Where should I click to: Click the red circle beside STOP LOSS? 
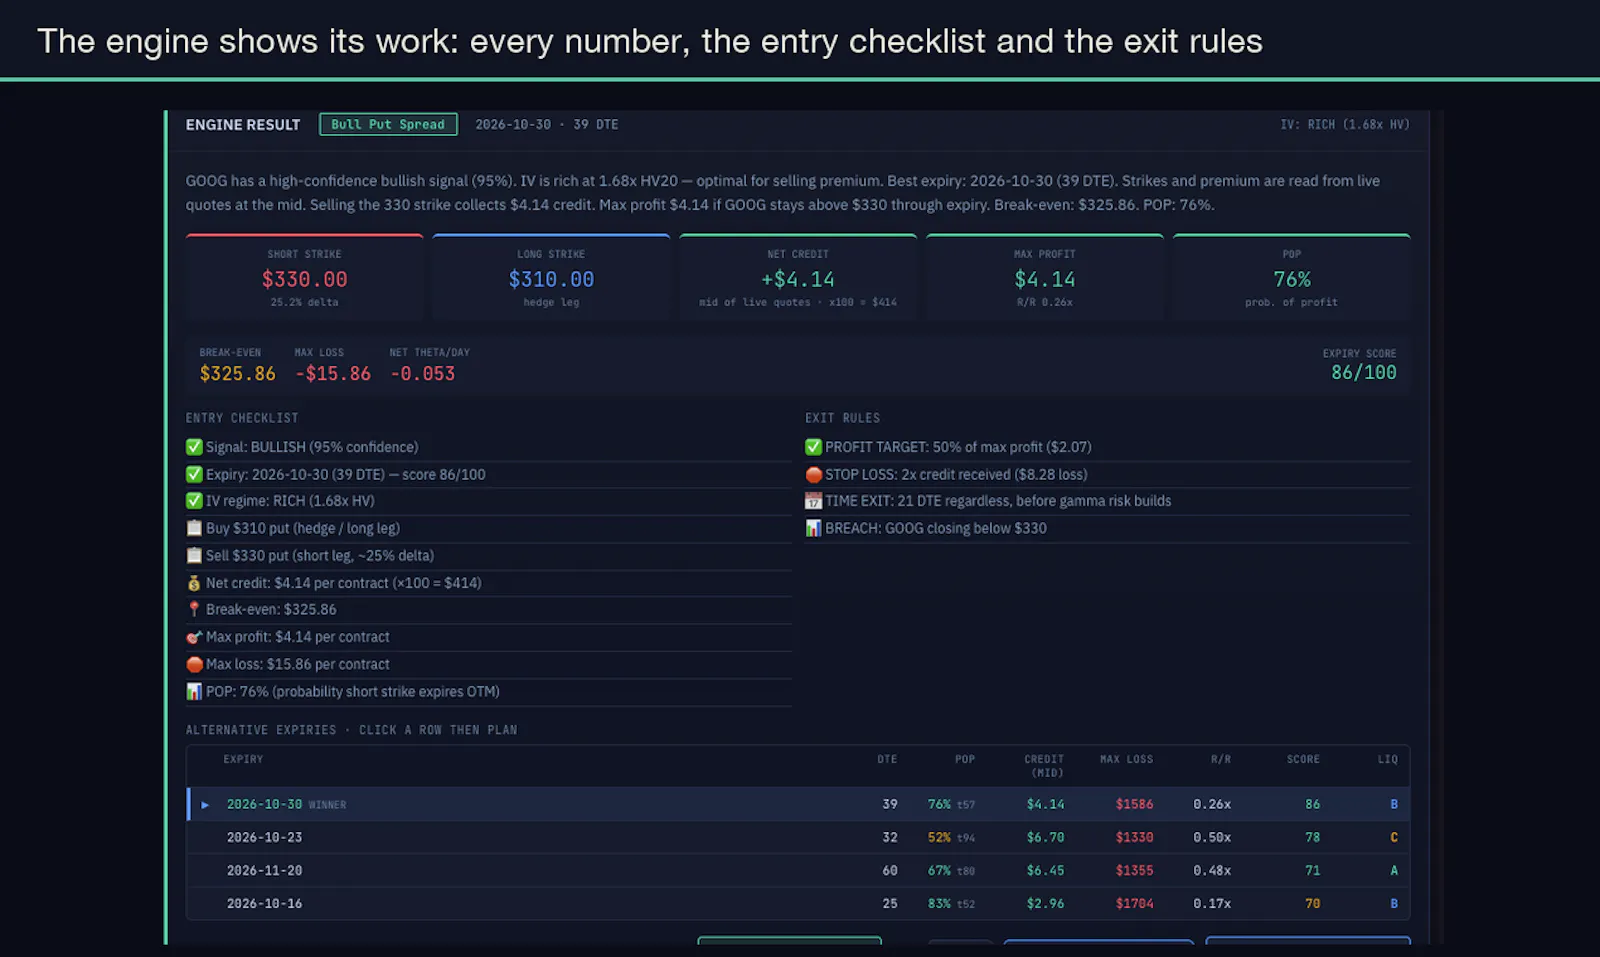click(813, 474)
